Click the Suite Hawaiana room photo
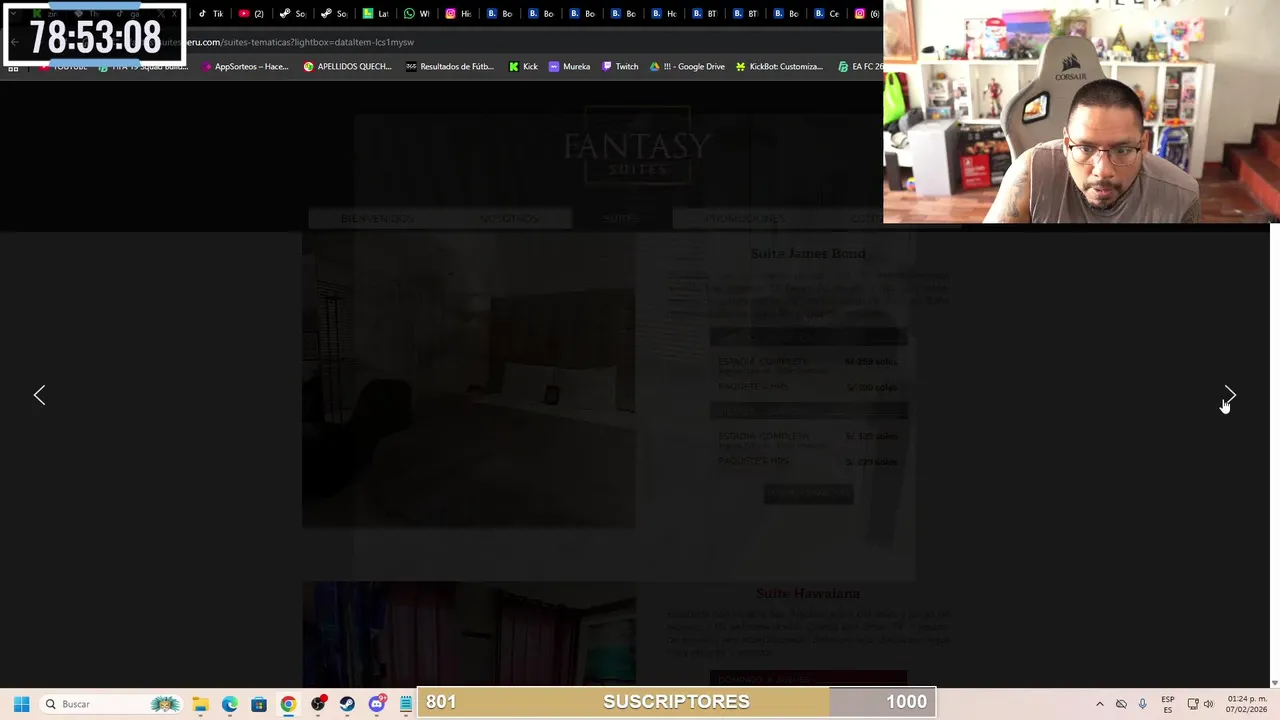1280x720 pixels. 469,635
